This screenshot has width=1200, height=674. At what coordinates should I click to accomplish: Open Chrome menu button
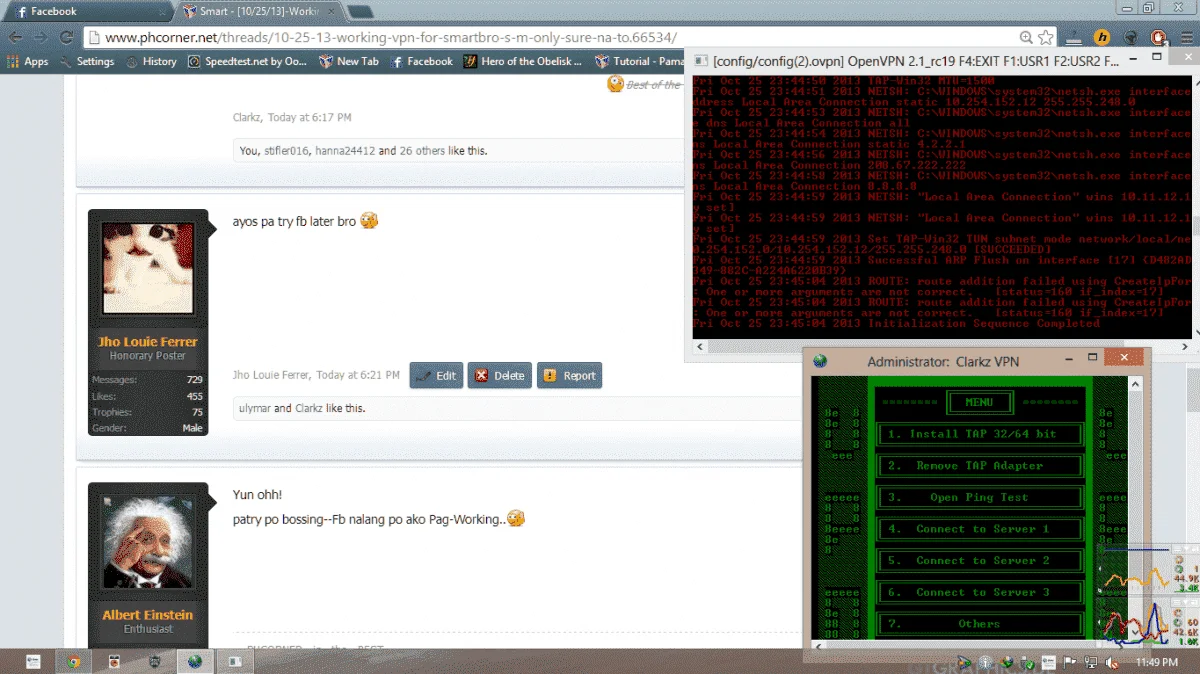tap(1185, 37)
